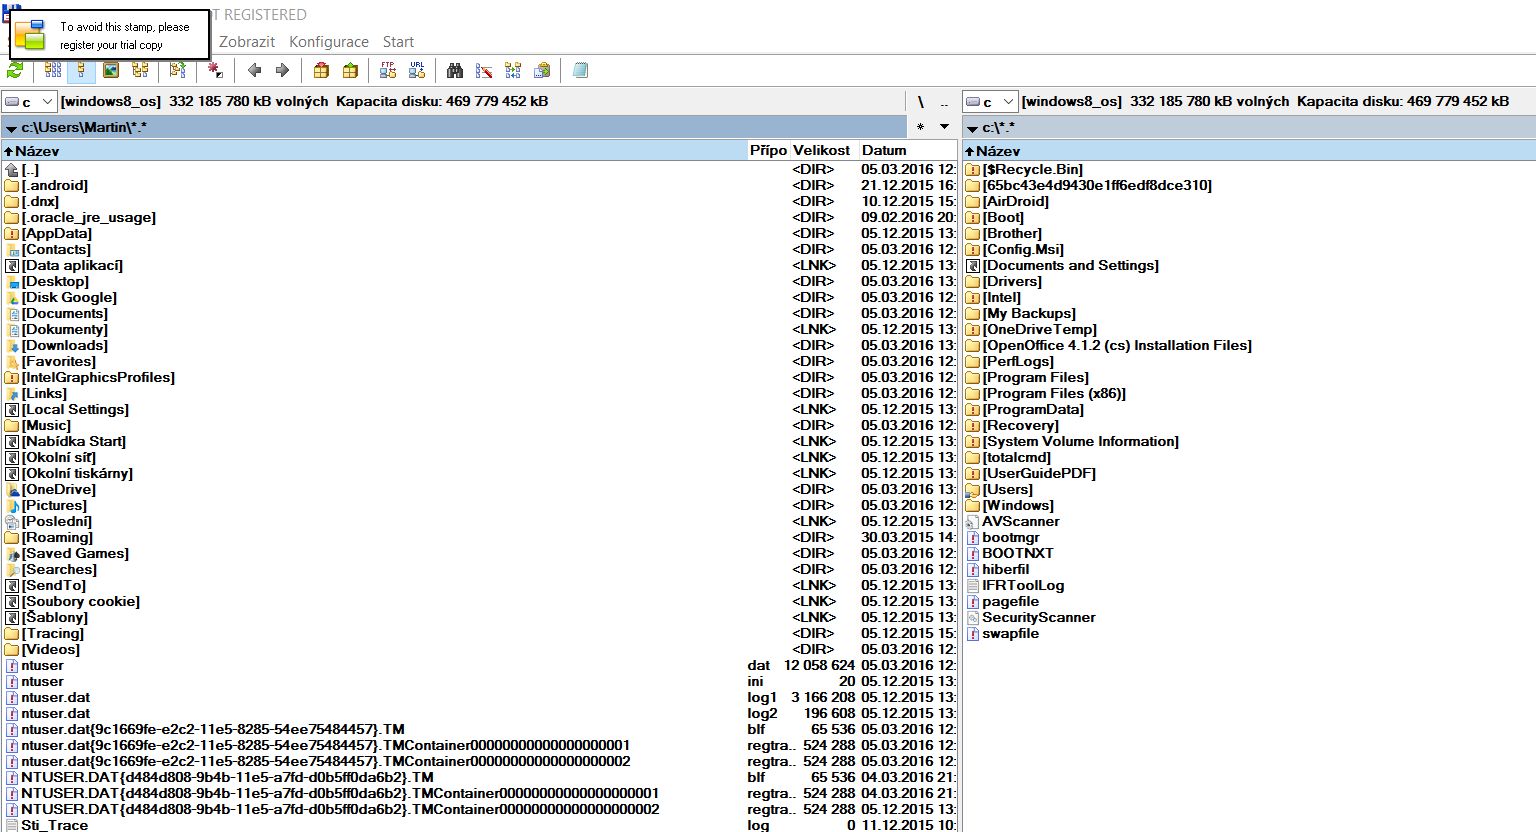Click the URL new FTP connection icon
The image size is (1536, 832).
[x=417, y=70]
